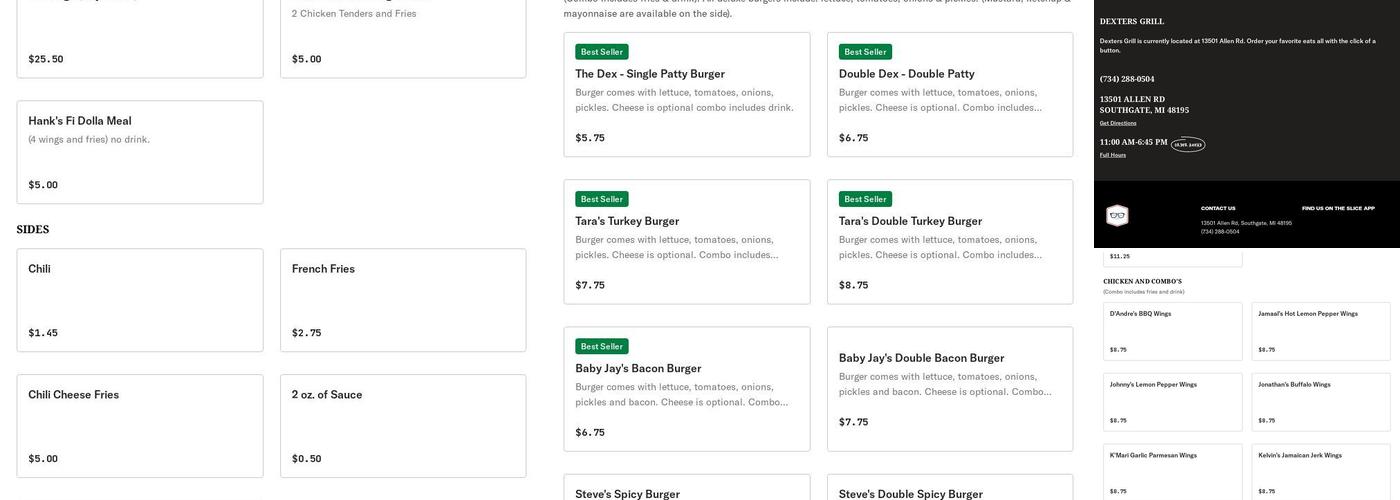1400x500 pixels.
Task: Open Baby Jay's Double Bacon Burger
Action: 949,389
